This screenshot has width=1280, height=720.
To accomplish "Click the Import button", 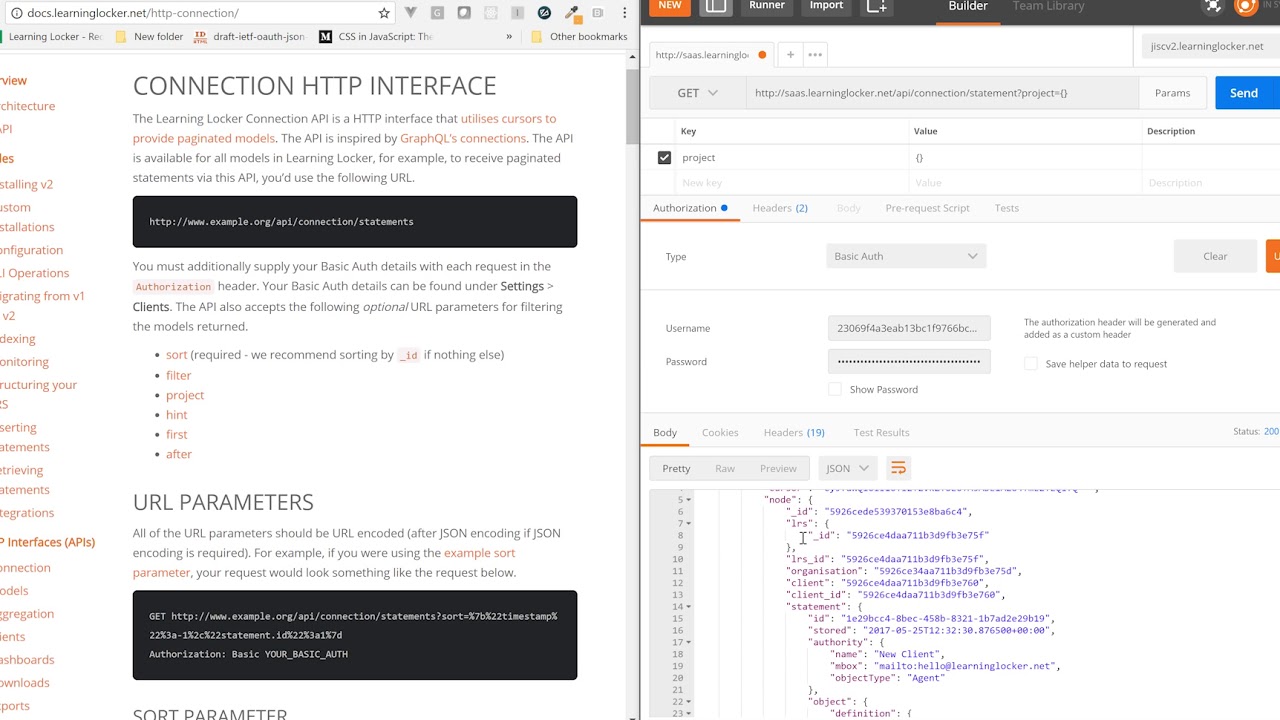I will click(826, 6).
